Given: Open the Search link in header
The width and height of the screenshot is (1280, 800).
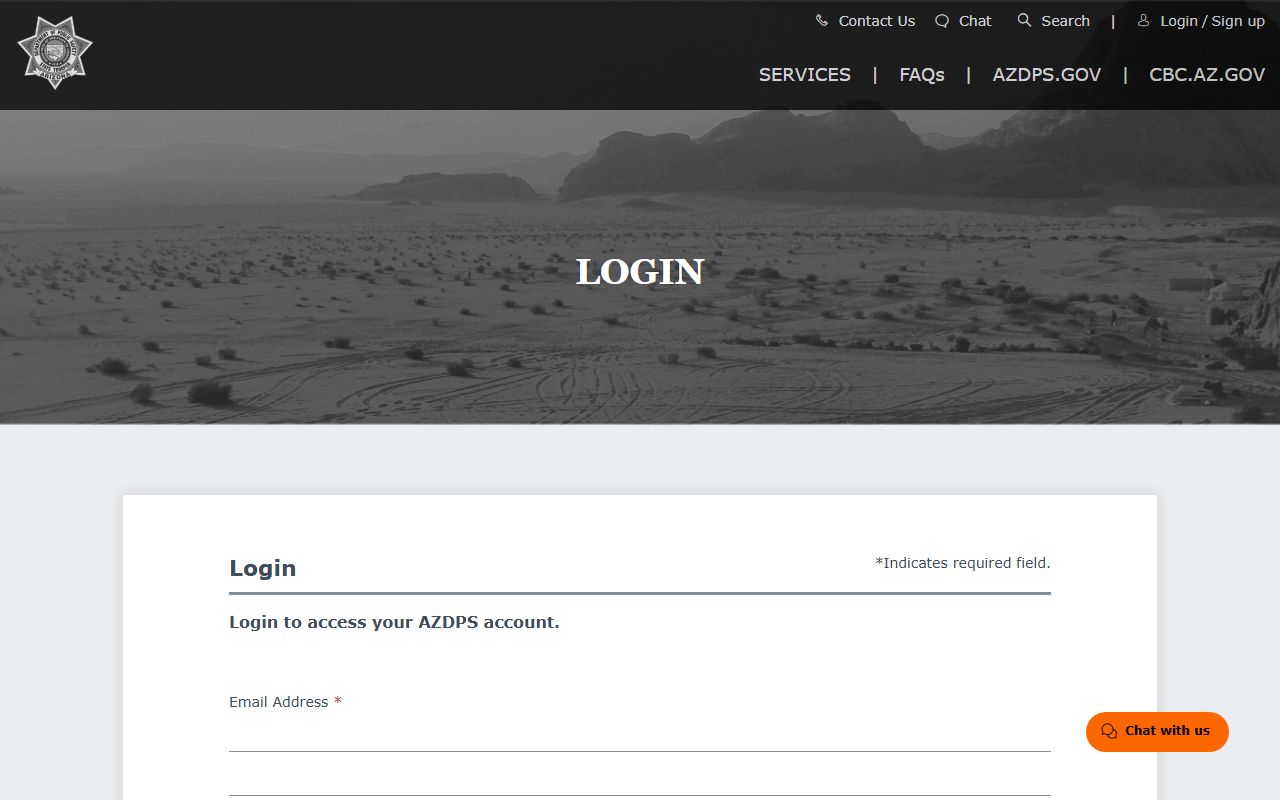Looking at the screenshot, I should pos(1065,21).
